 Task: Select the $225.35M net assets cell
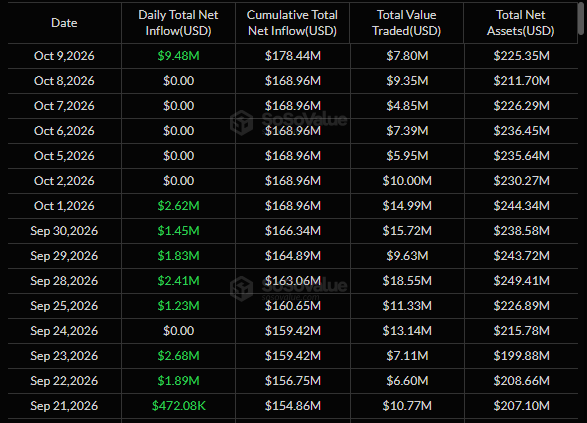[x=521, y=56]
